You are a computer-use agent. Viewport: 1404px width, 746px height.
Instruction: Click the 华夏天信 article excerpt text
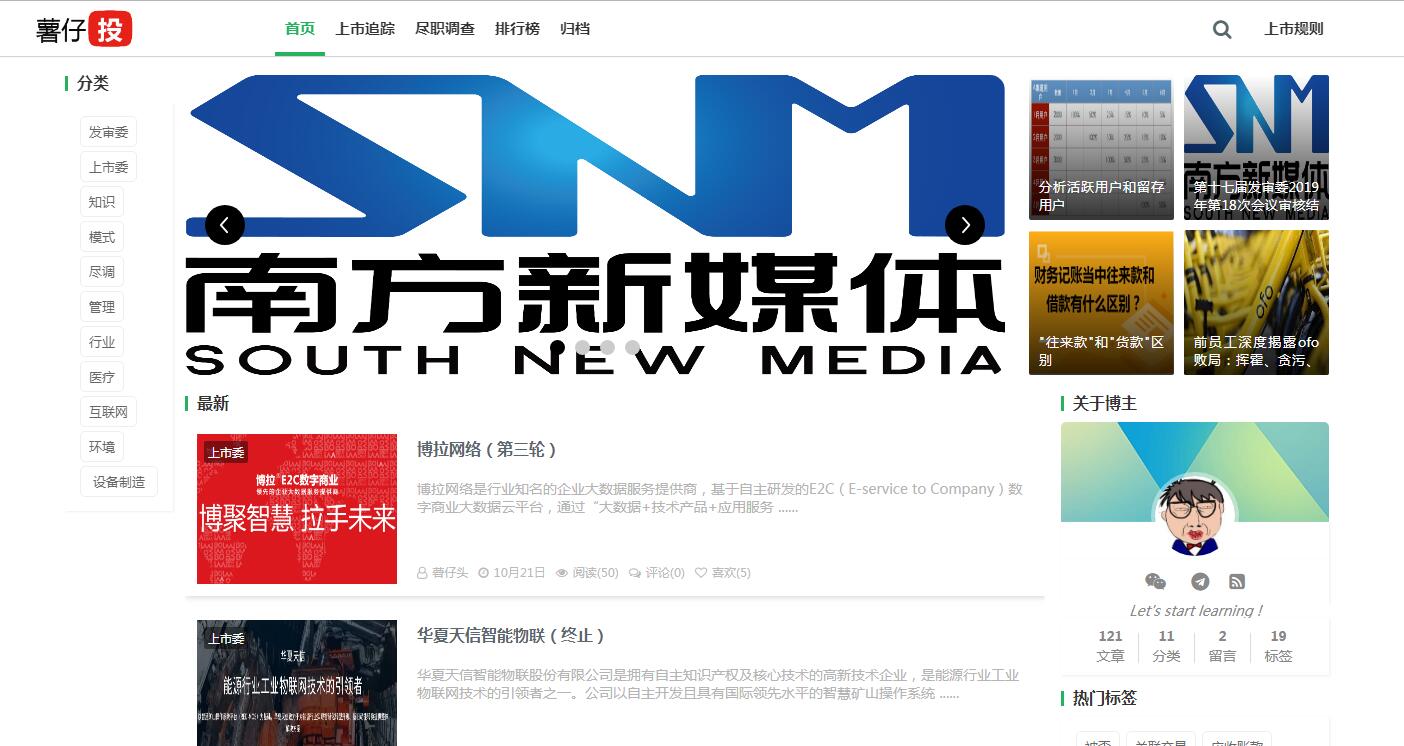click(x=718, y=684)
